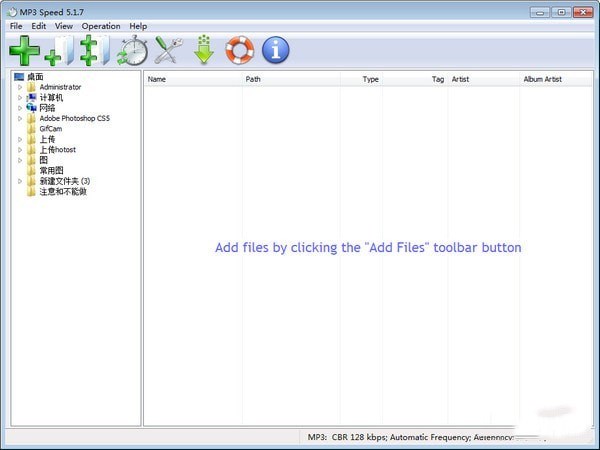This screenshot has width=600, height=450.
Task: Click the Add Folder icon with small plus
Action: (59, 51)
